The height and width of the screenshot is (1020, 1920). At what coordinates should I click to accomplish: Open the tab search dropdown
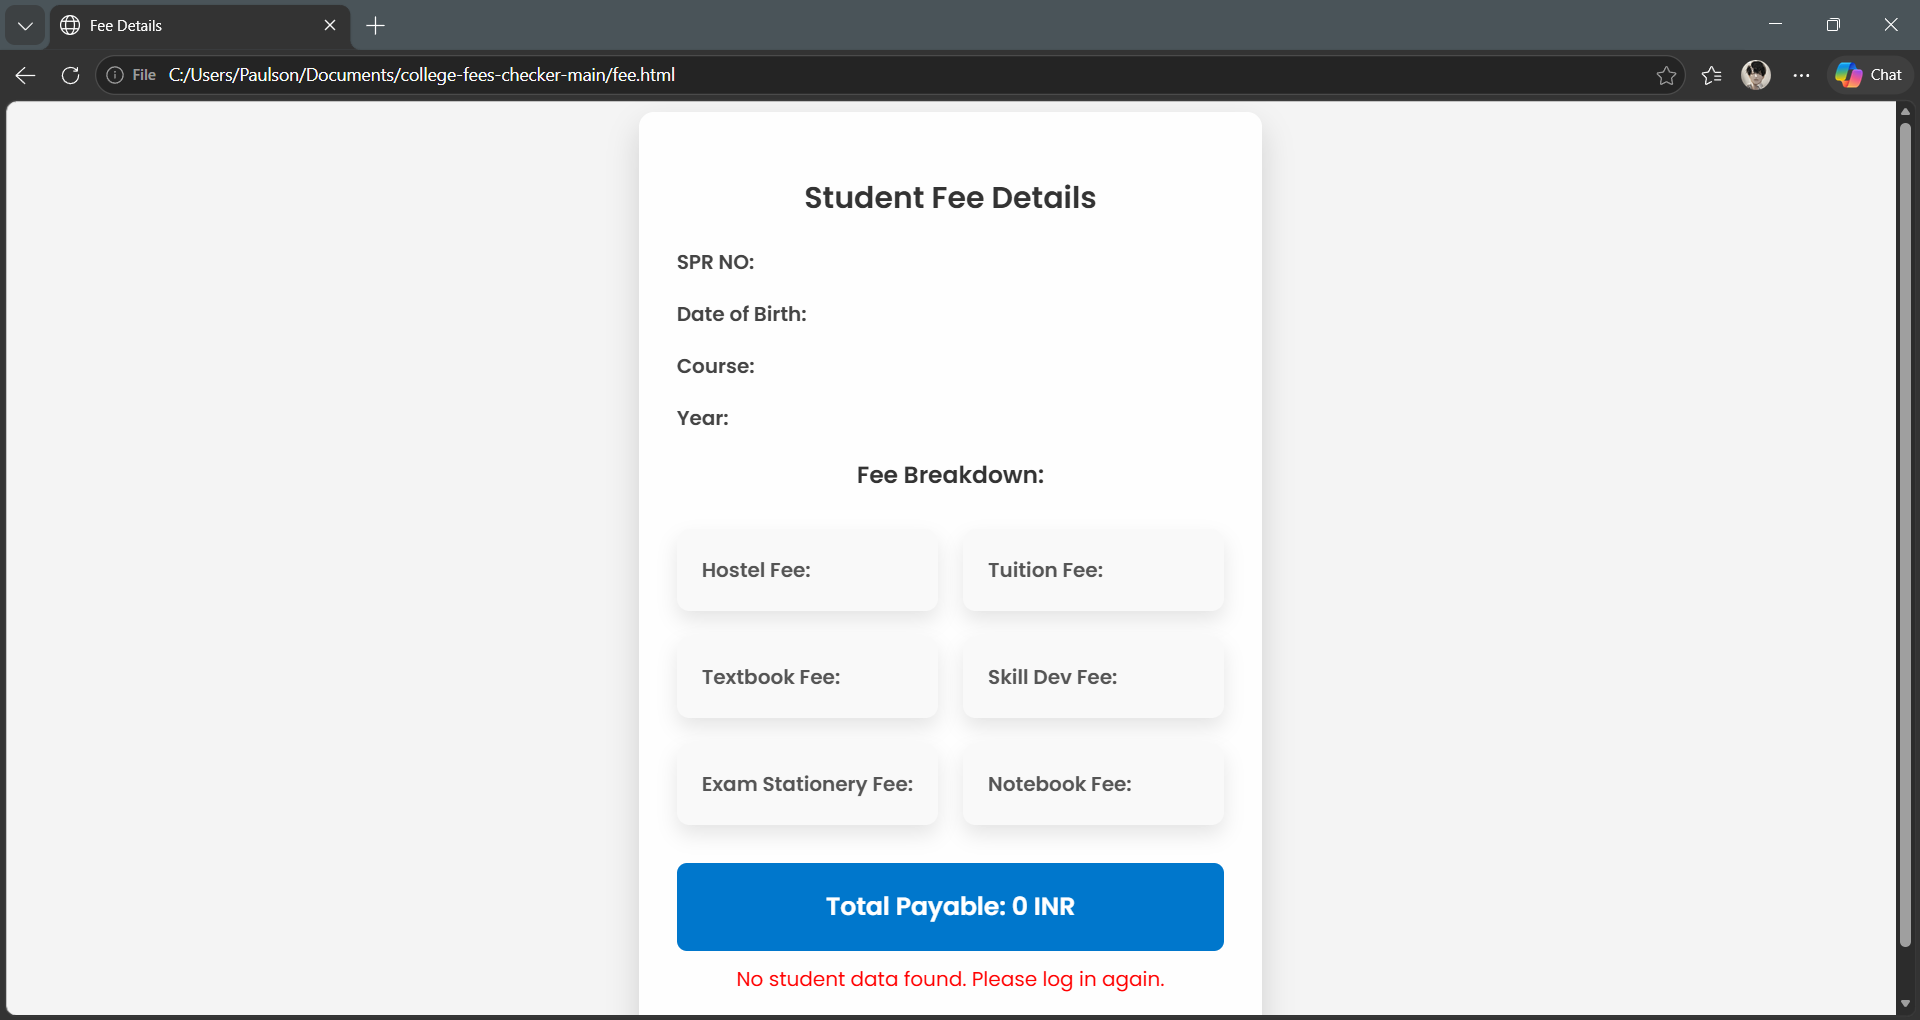25,26
